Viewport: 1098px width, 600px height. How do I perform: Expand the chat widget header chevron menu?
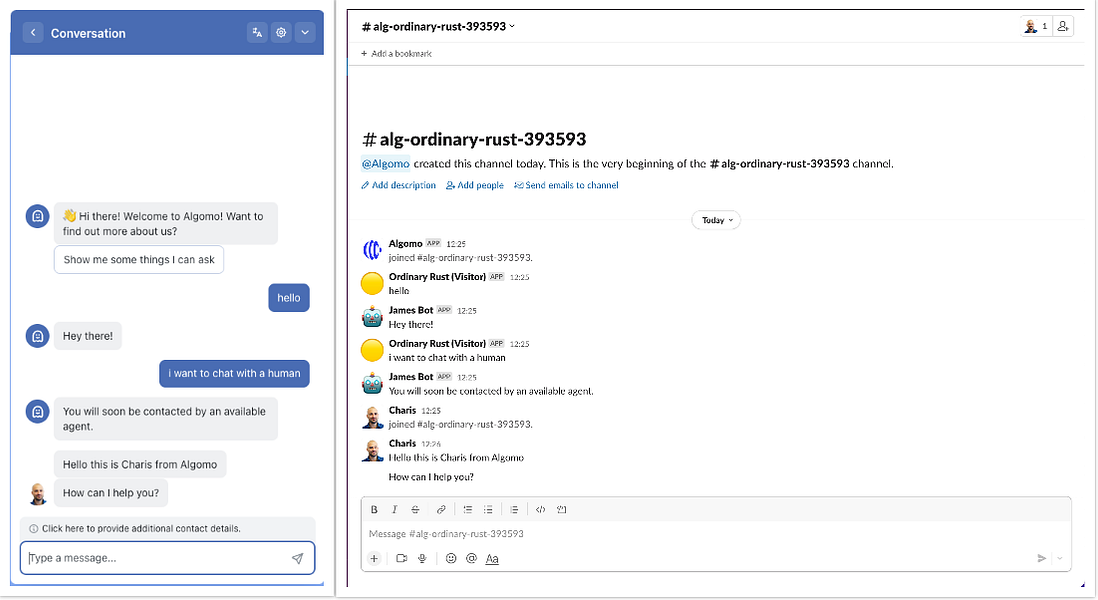(x=305, y=32)
